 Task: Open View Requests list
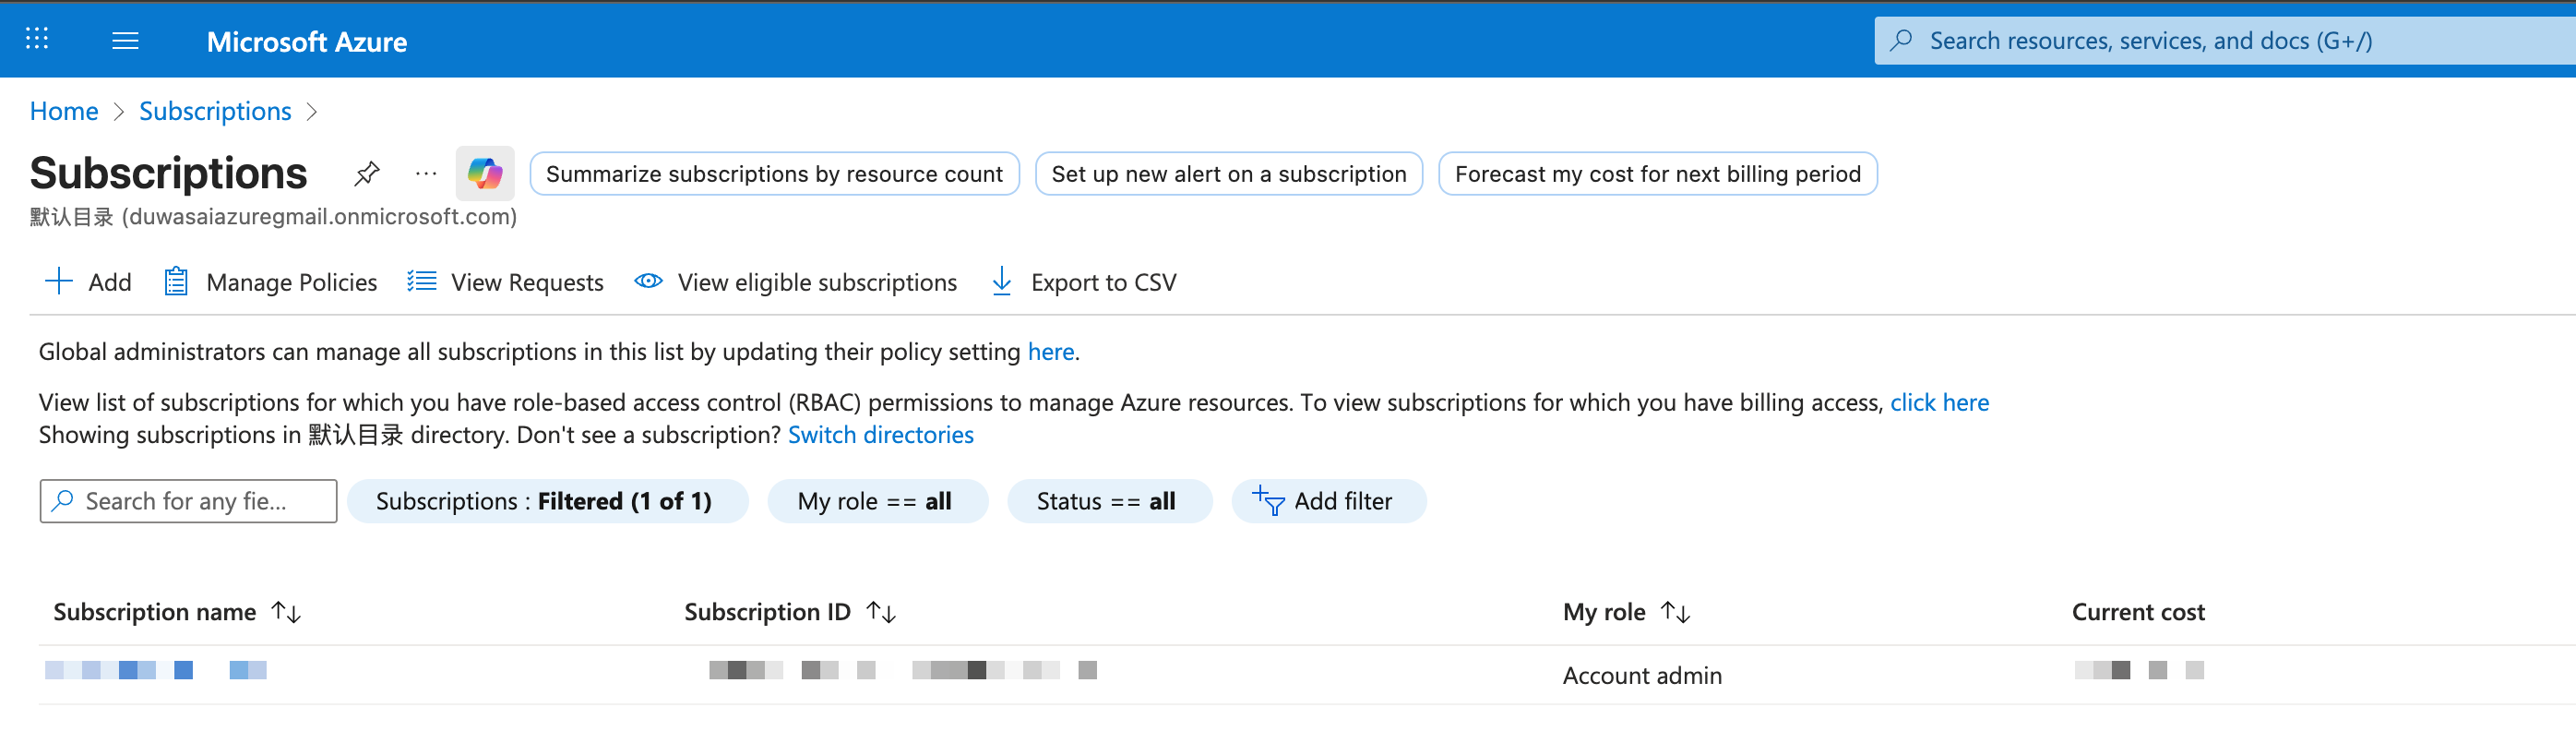[x=506, y=282]
